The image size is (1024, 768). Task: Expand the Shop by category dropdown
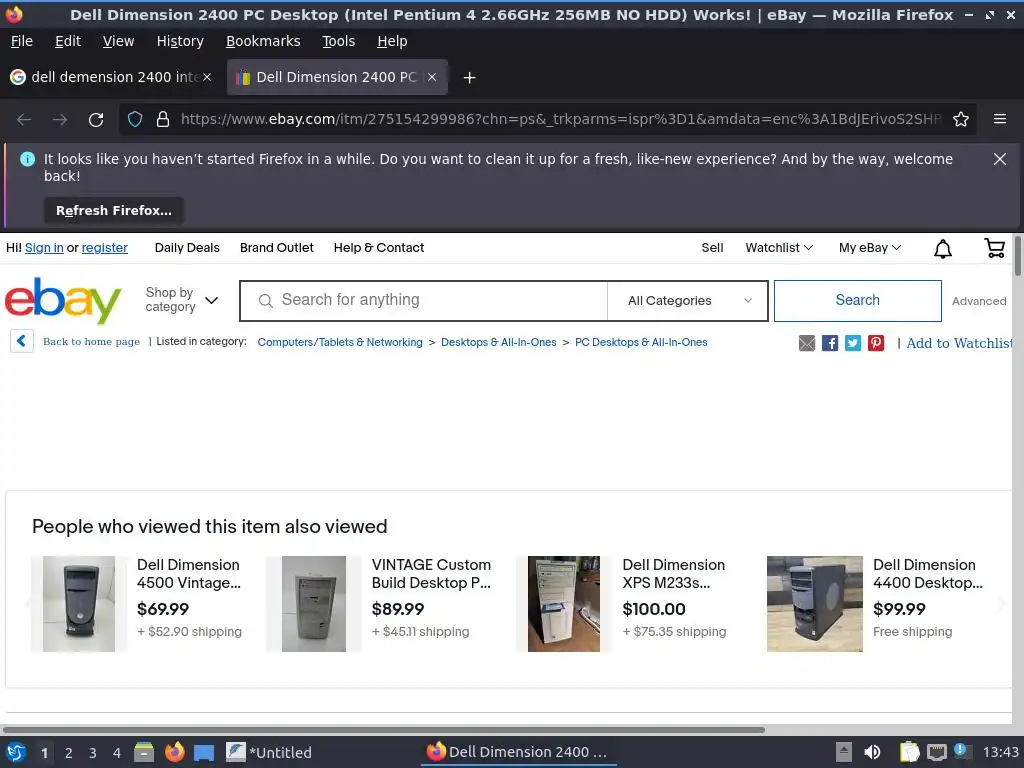(x=182, y=300)
